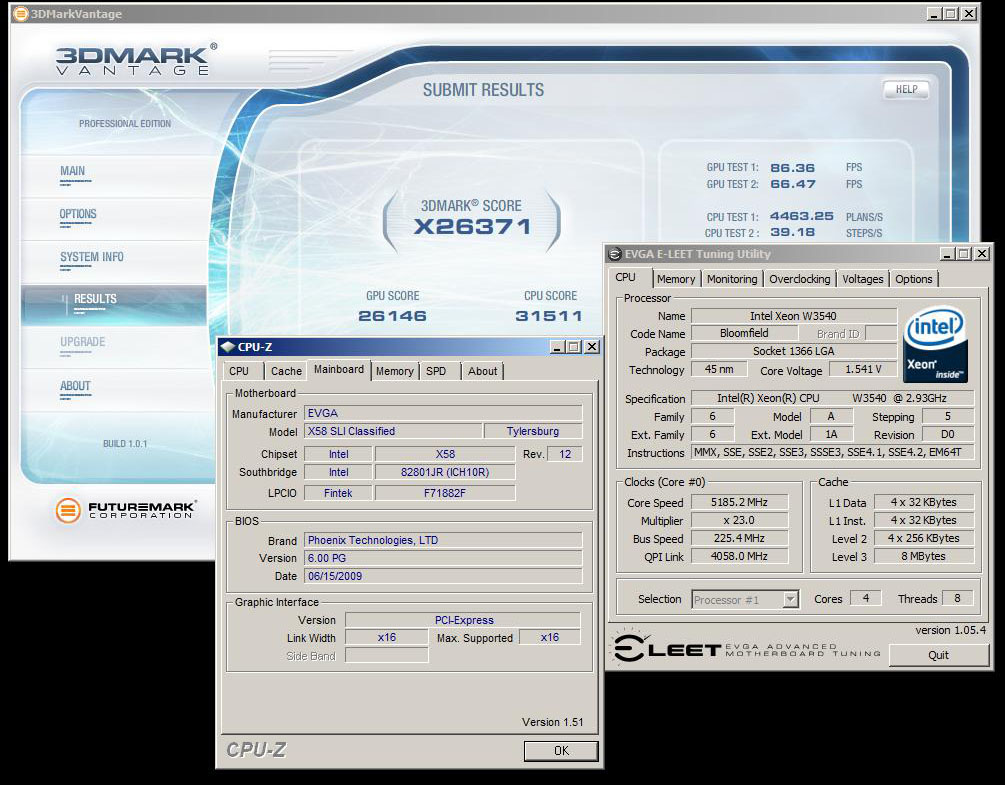Close the 3DMark Vantage window

point(969,13)
